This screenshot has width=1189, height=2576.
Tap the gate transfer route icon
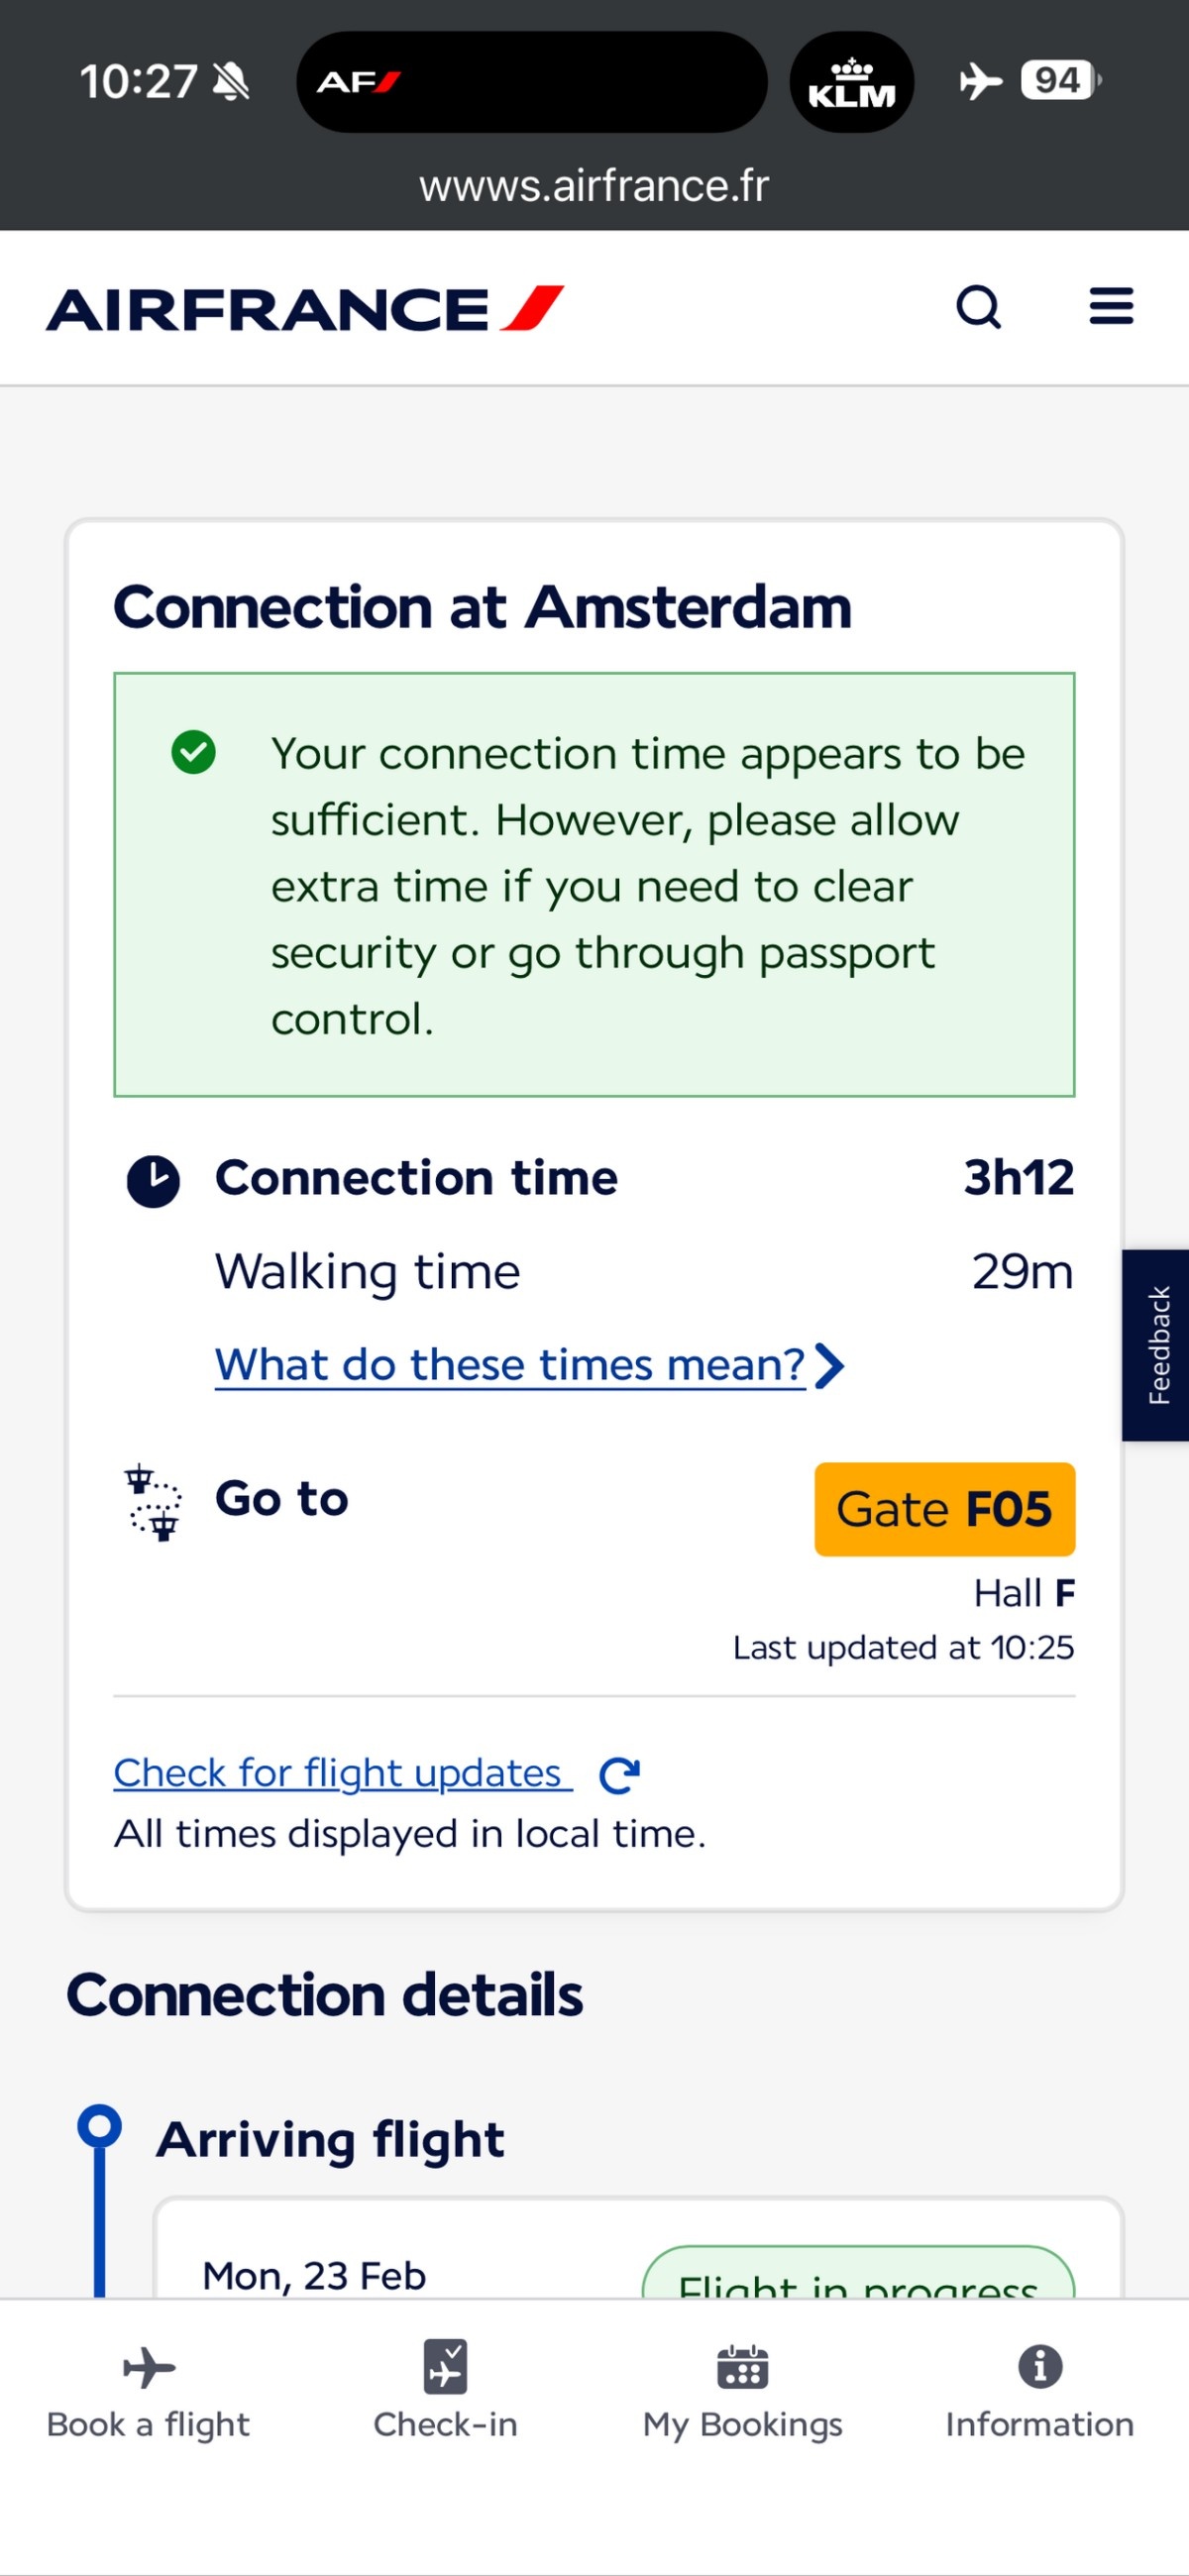tap(154, 1502)
